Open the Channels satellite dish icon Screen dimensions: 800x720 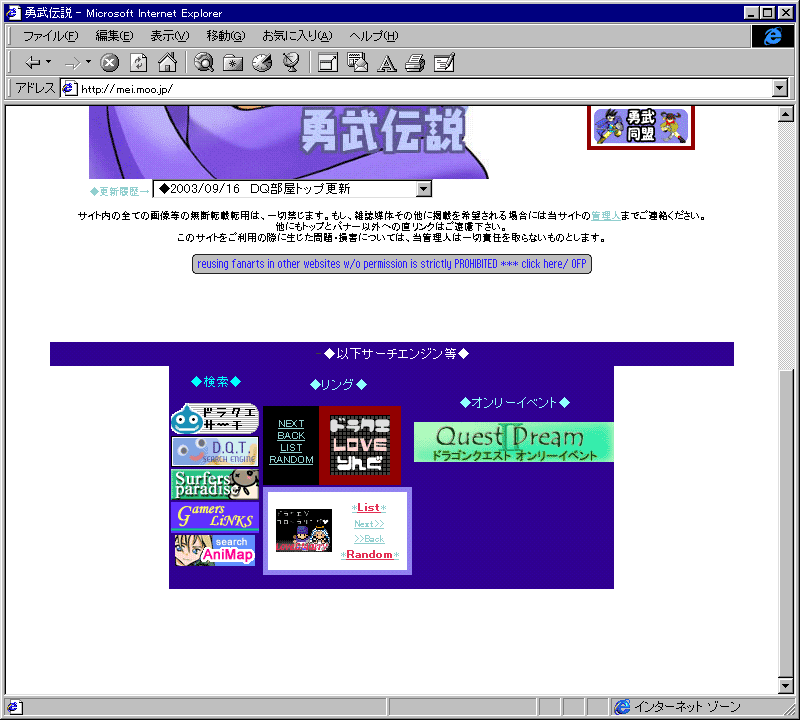coord(291,63)
